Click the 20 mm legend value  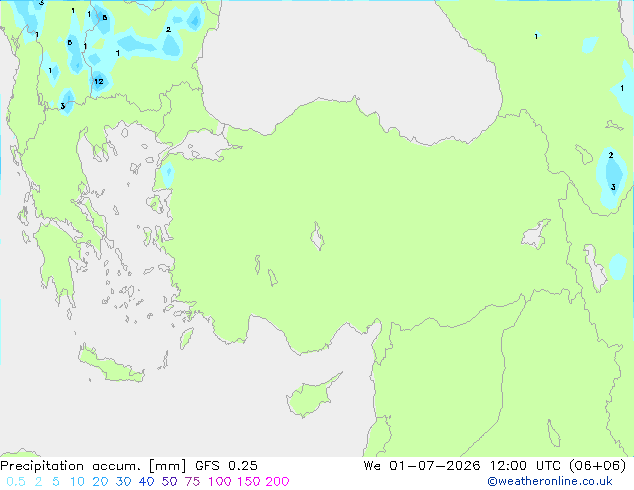[x=100, y=482]
